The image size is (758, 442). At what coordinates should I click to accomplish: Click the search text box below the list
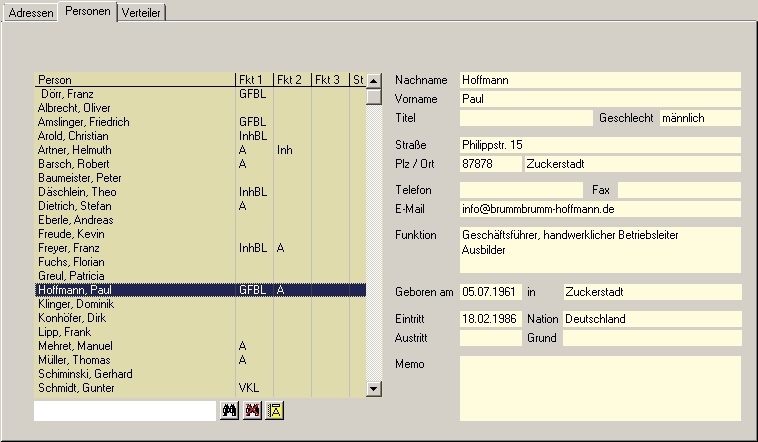point(125,411)
